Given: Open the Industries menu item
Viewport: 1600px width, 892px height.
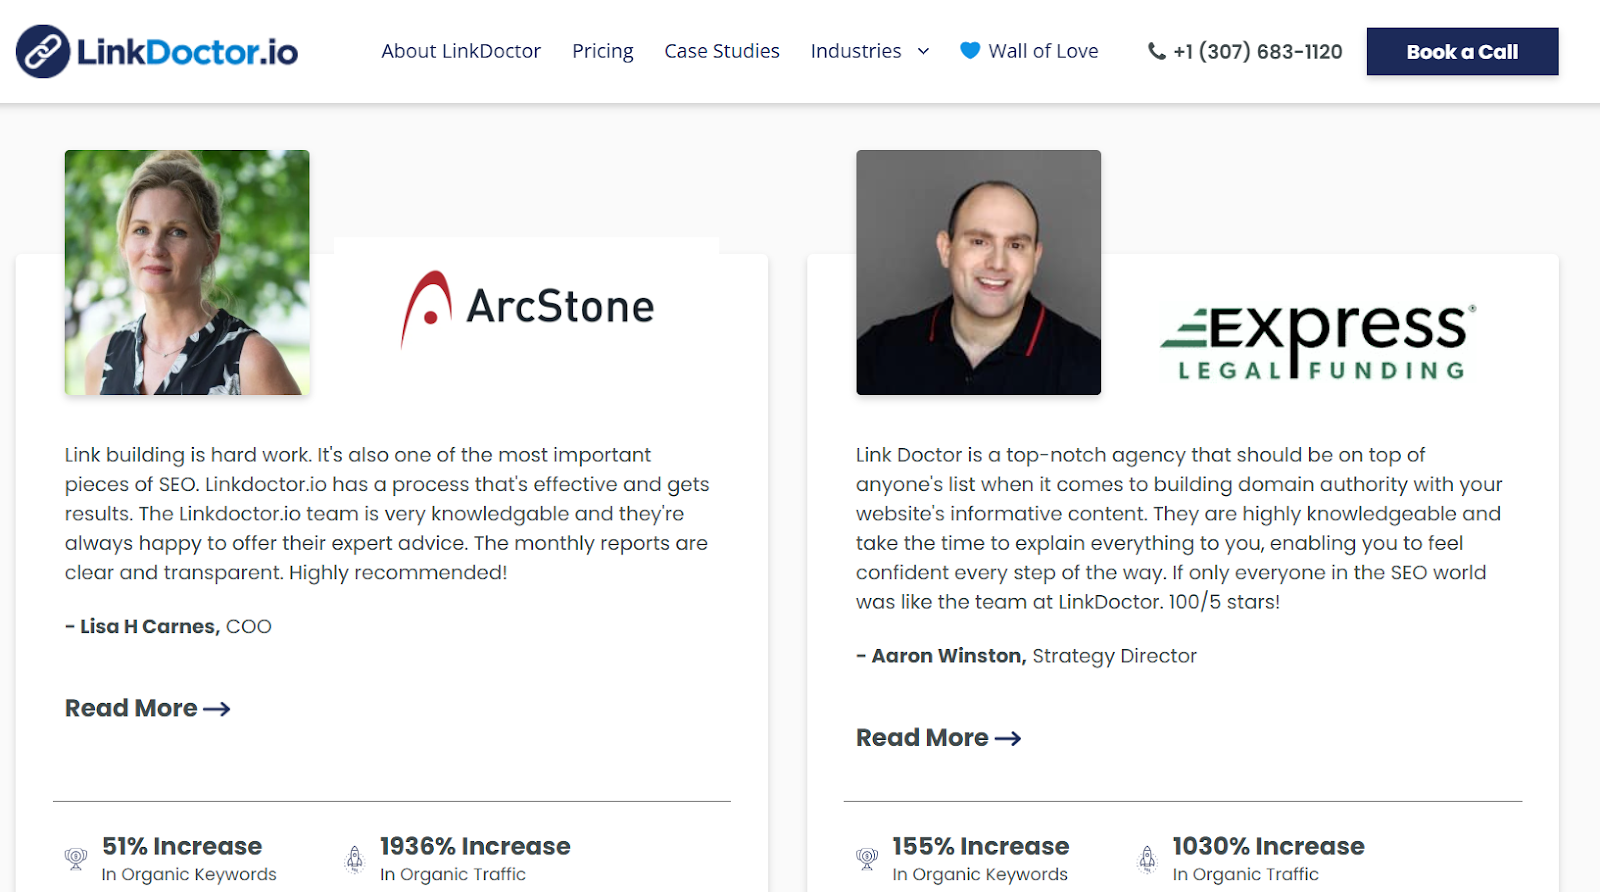Looking at the screenshot, I should tap(856, 51).
